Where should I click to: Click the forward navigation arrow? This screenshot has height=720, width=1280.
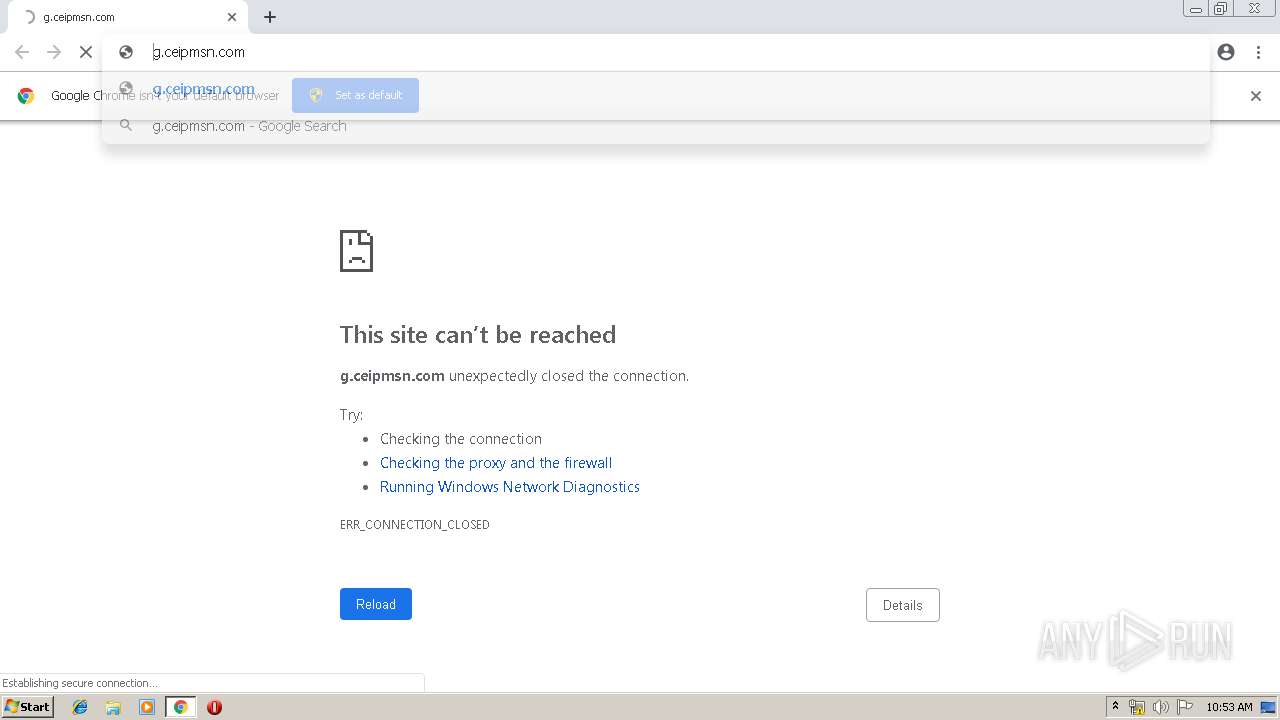pos(54,52)
